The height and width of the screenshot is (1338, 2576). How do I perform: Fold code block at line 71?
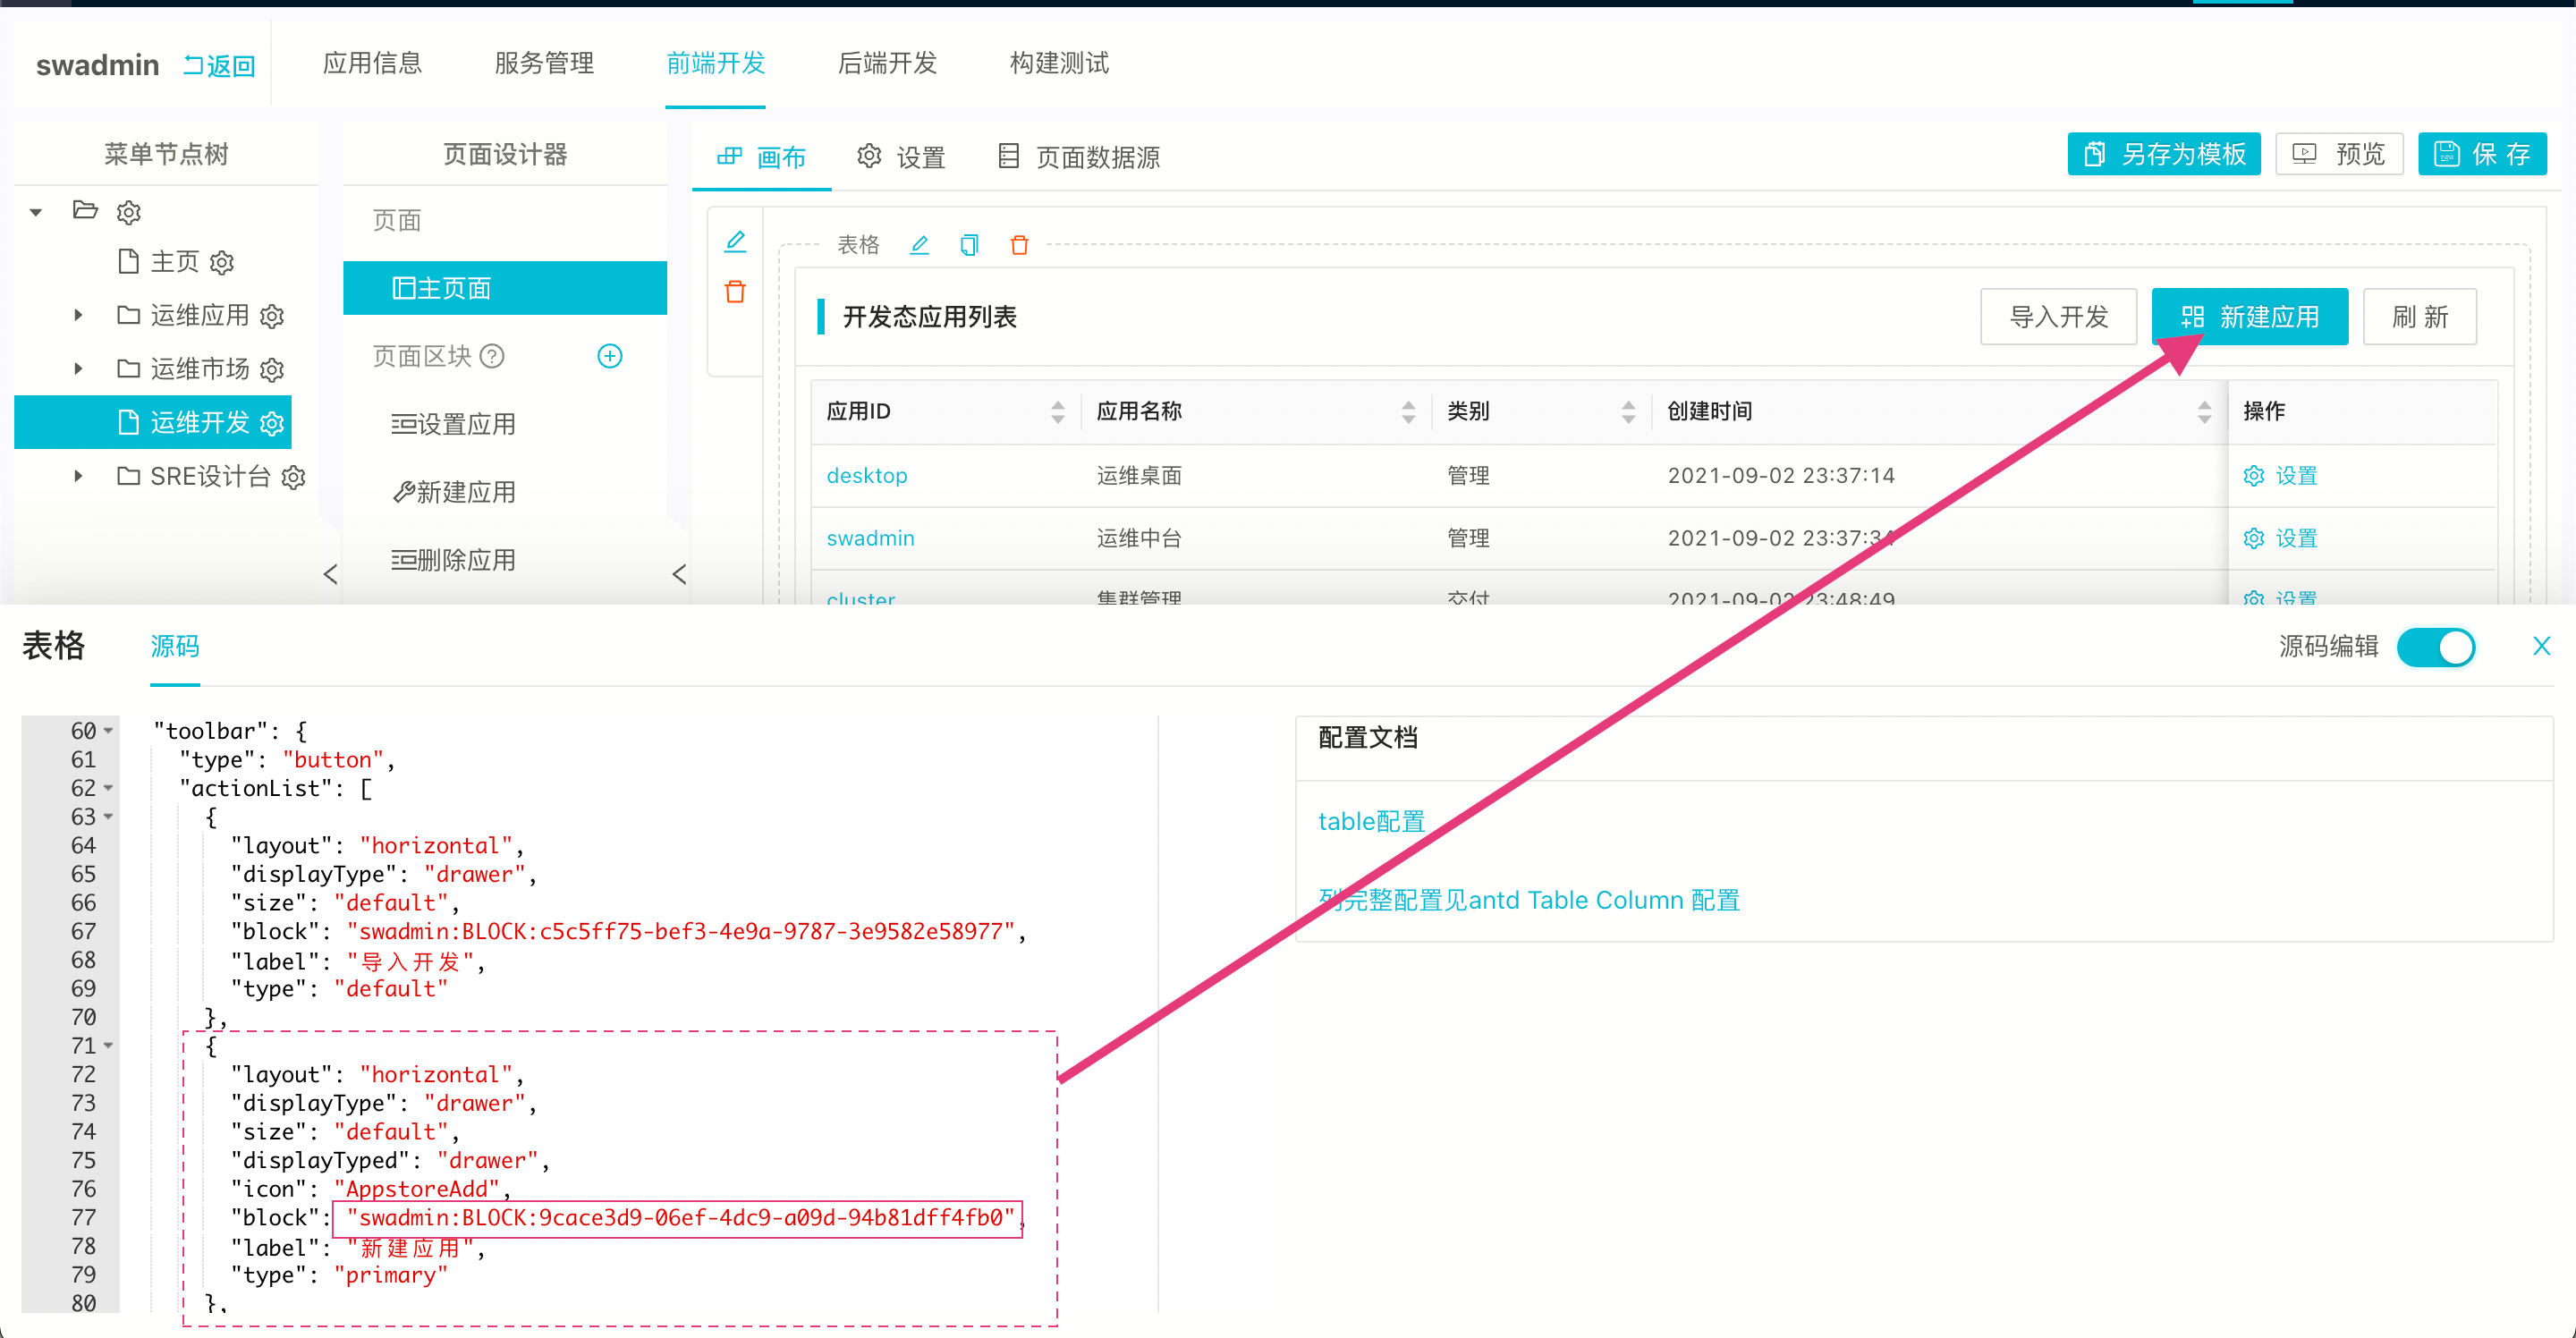tap(108, 1046)
